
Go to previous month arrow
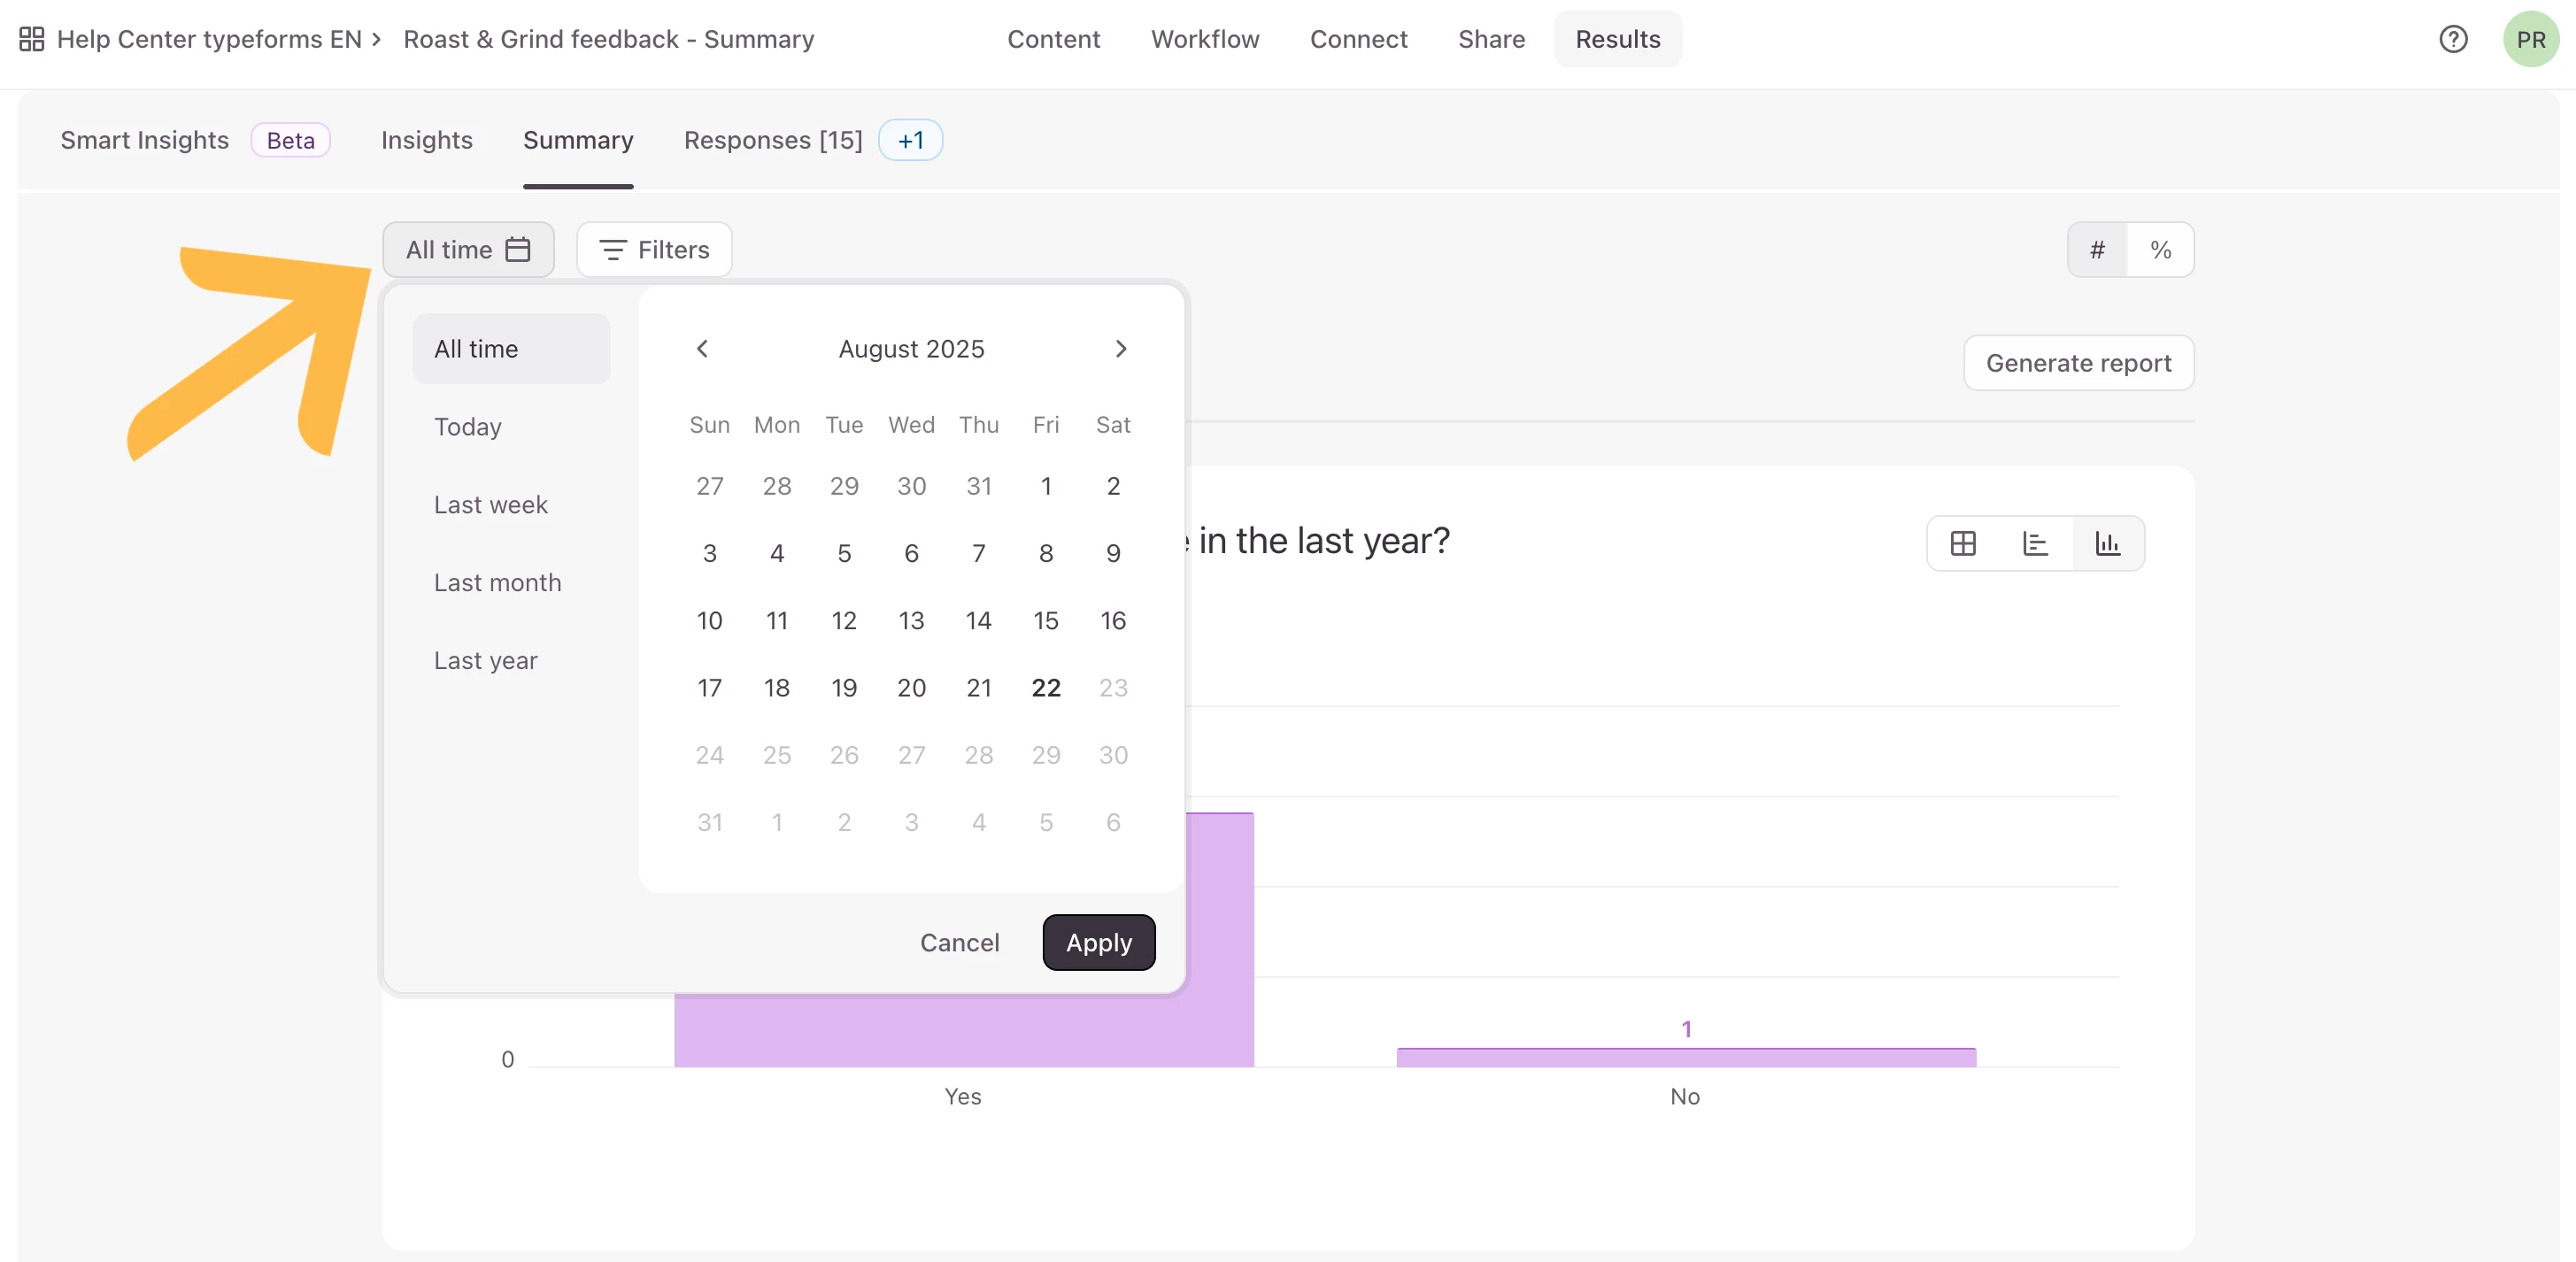coord(702,348)
